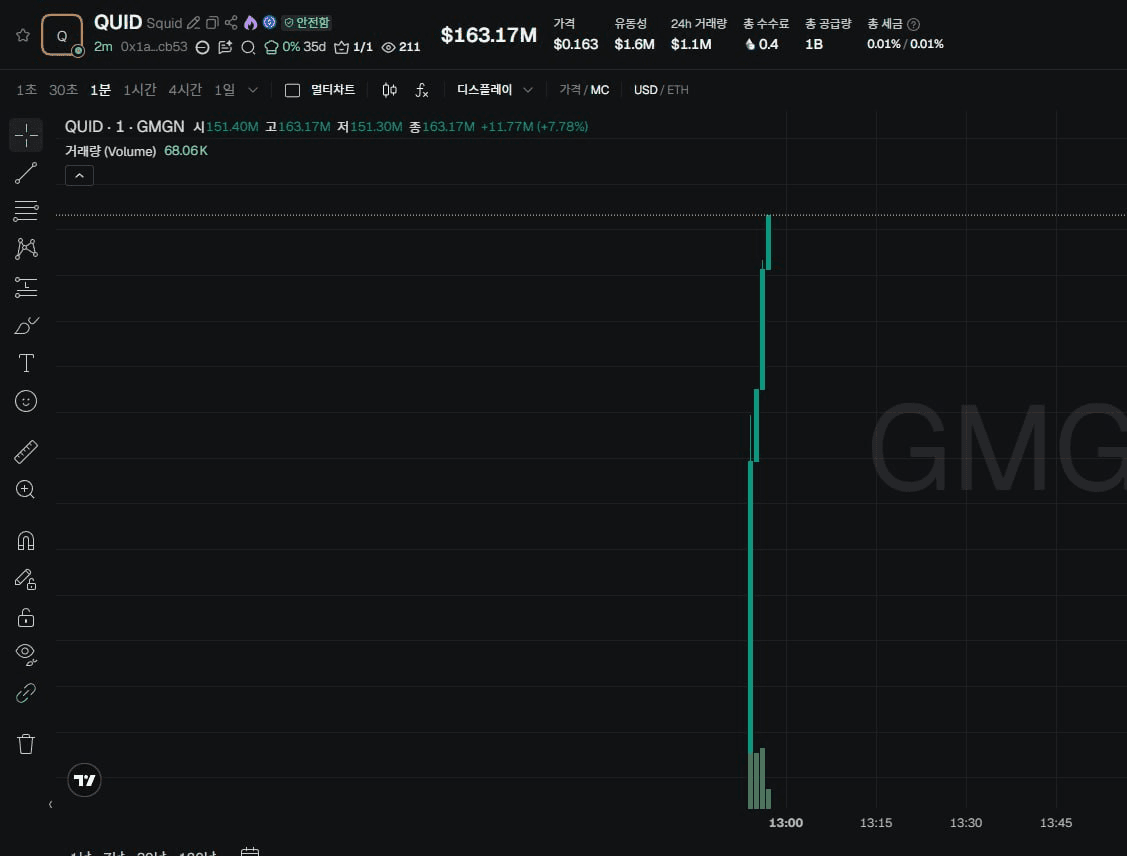
Task: Click the link drawings chain icon
Action: pyautogui.click(x=26, y=693)
